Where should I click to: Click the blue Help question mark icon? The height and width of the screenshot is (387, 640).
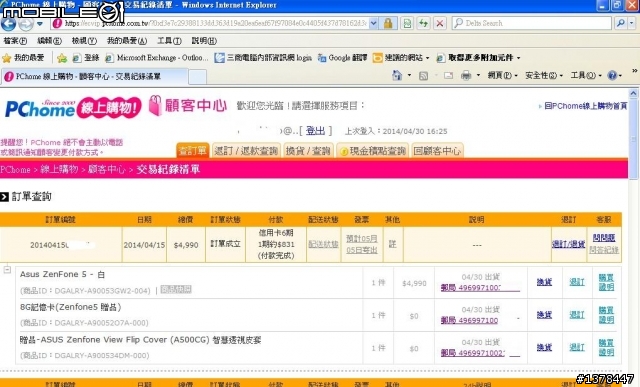(612, 76)
